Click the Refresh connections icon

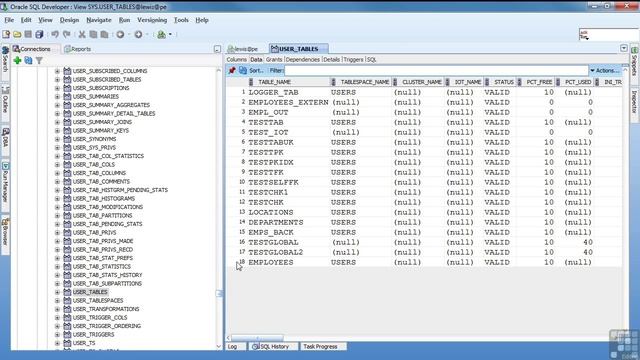click(x=28, y=61)
